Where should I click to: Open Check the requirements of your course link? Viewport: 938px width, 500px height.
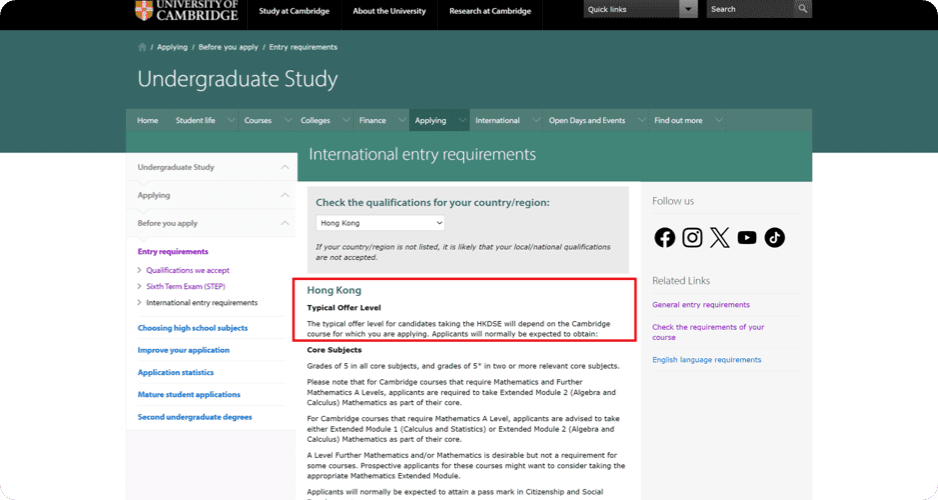point(708,332)
